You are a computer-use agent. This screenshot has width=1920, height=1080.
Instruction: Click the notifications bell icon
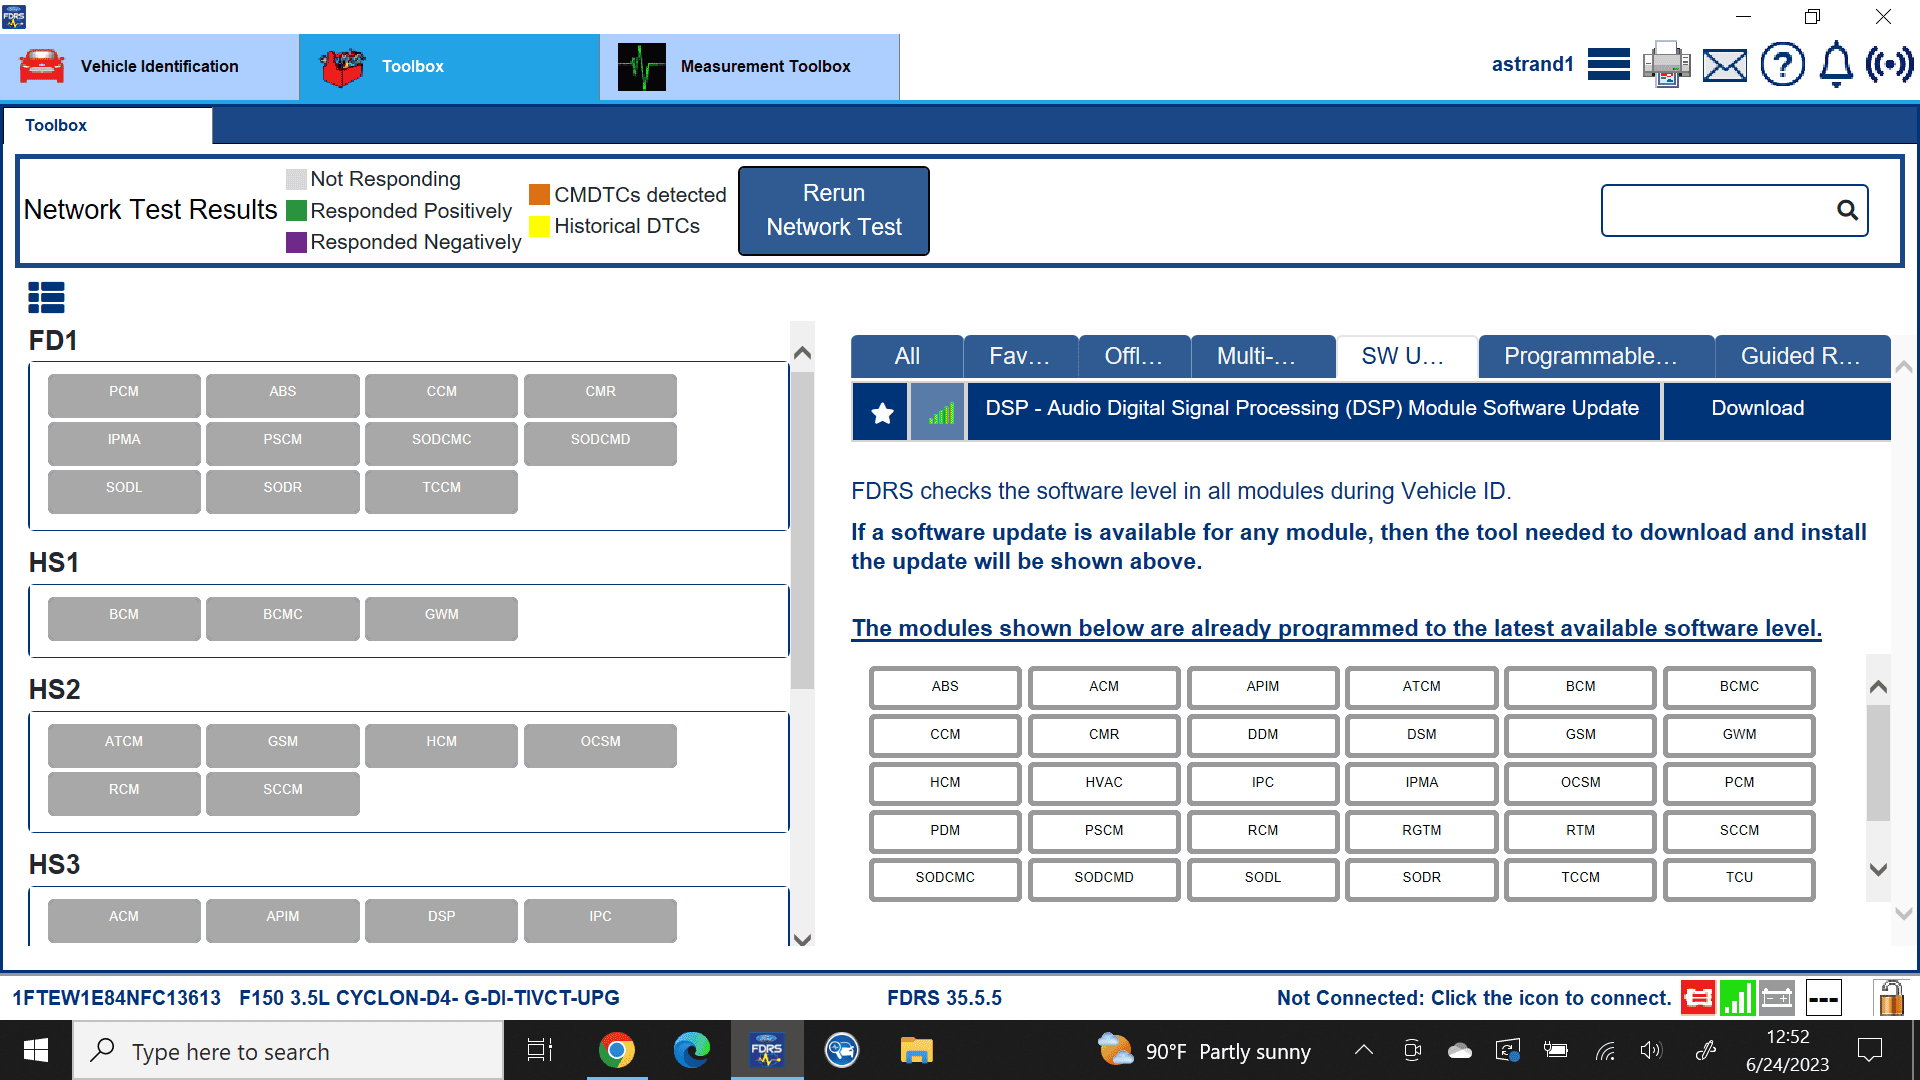(1835, 64)
